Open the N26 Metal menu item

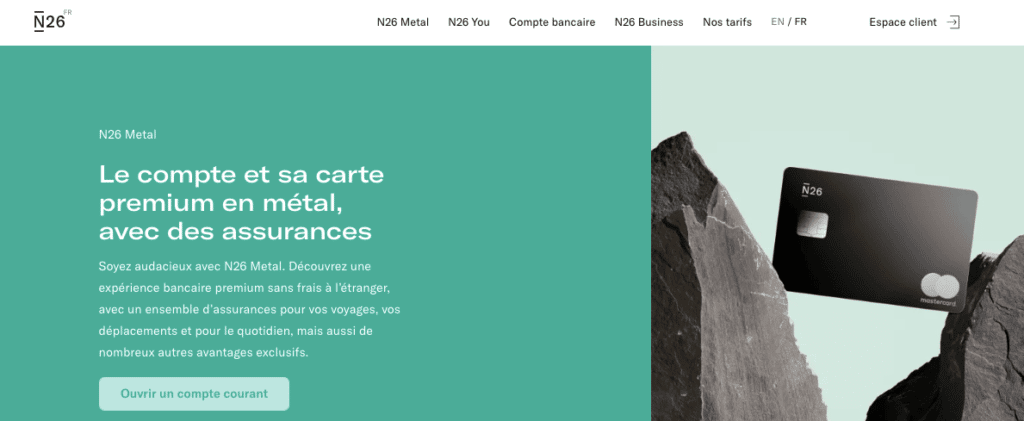pos(403,22)
